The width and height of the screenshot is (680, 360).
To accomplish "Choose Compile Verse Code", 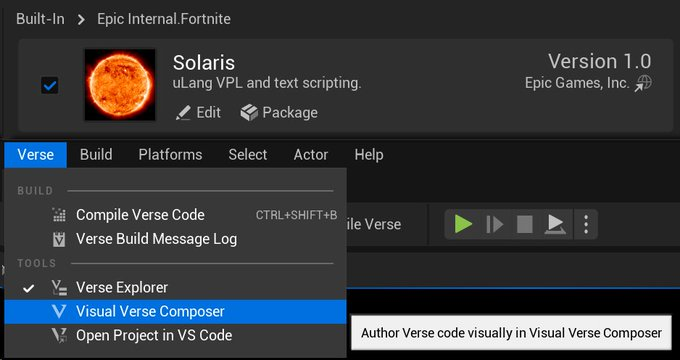I will 175,215.
